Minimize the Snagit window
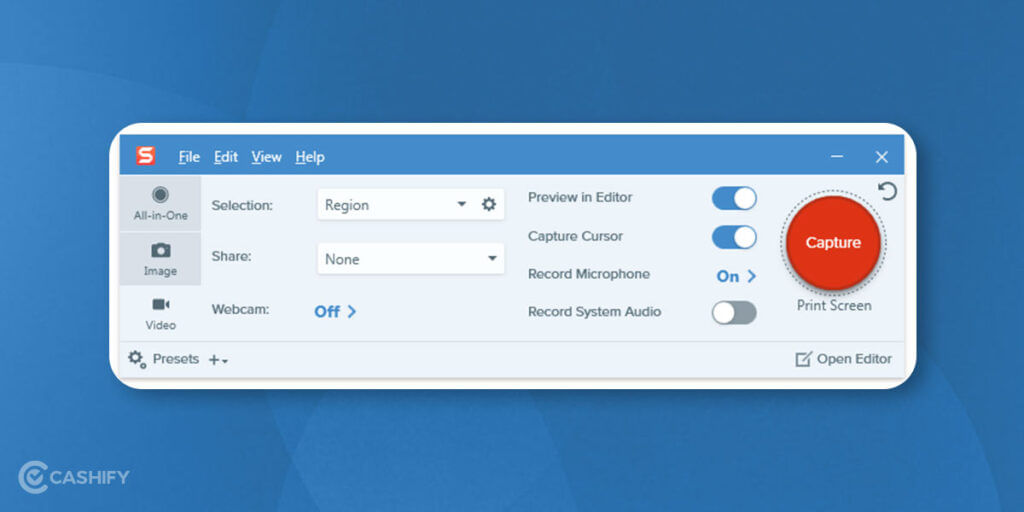 pyautogui.click(x=837, y=157)
